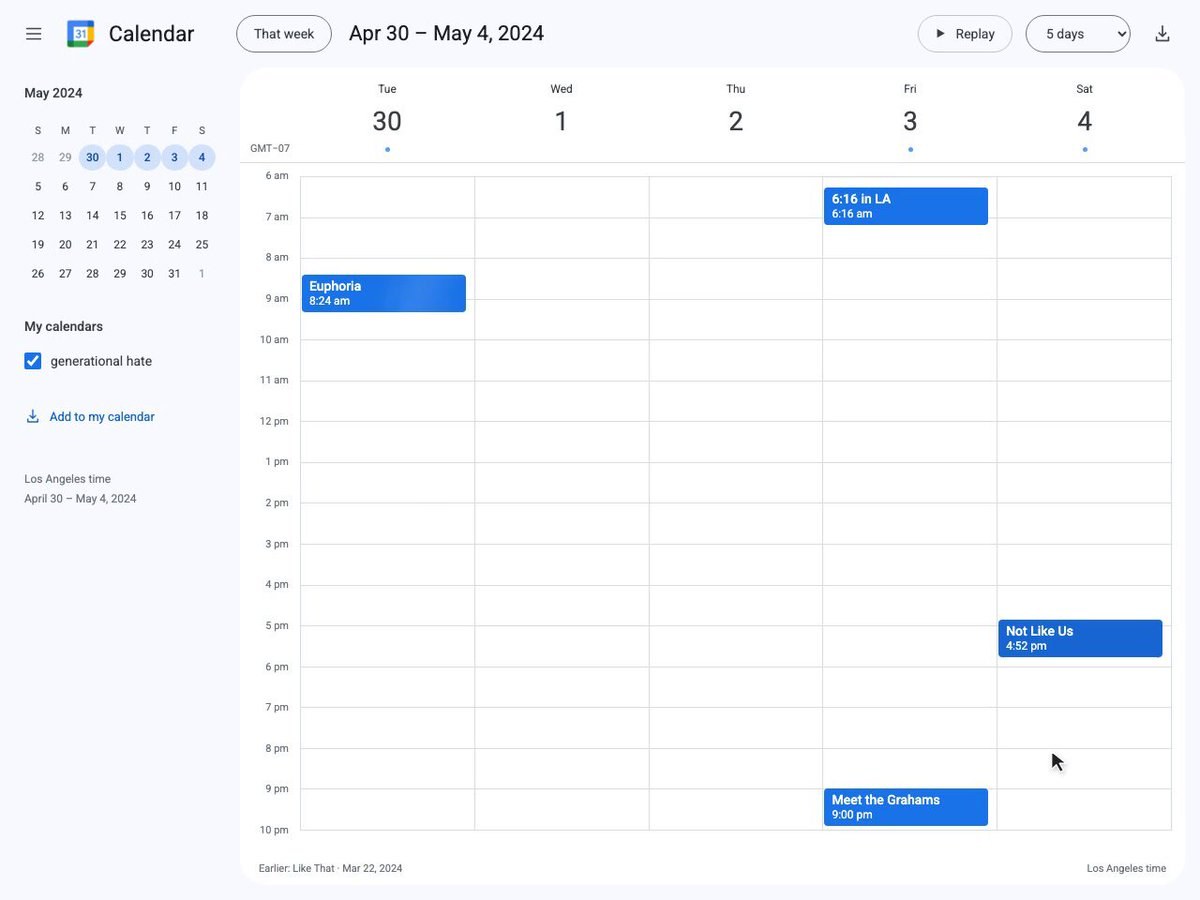Screen dimensions: 1200x900
Task: Open the 5 days view dropdown
Action: click(x=1078, y=34)
